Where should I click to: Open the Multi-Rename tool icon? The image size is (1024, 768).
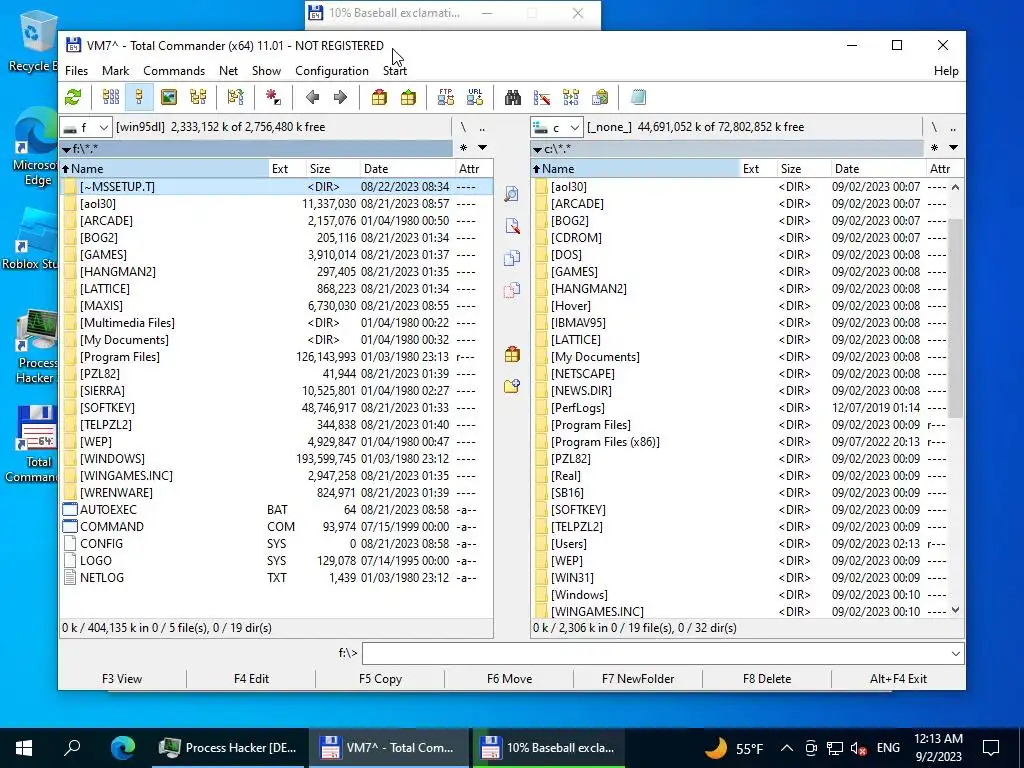coord(542,97)
